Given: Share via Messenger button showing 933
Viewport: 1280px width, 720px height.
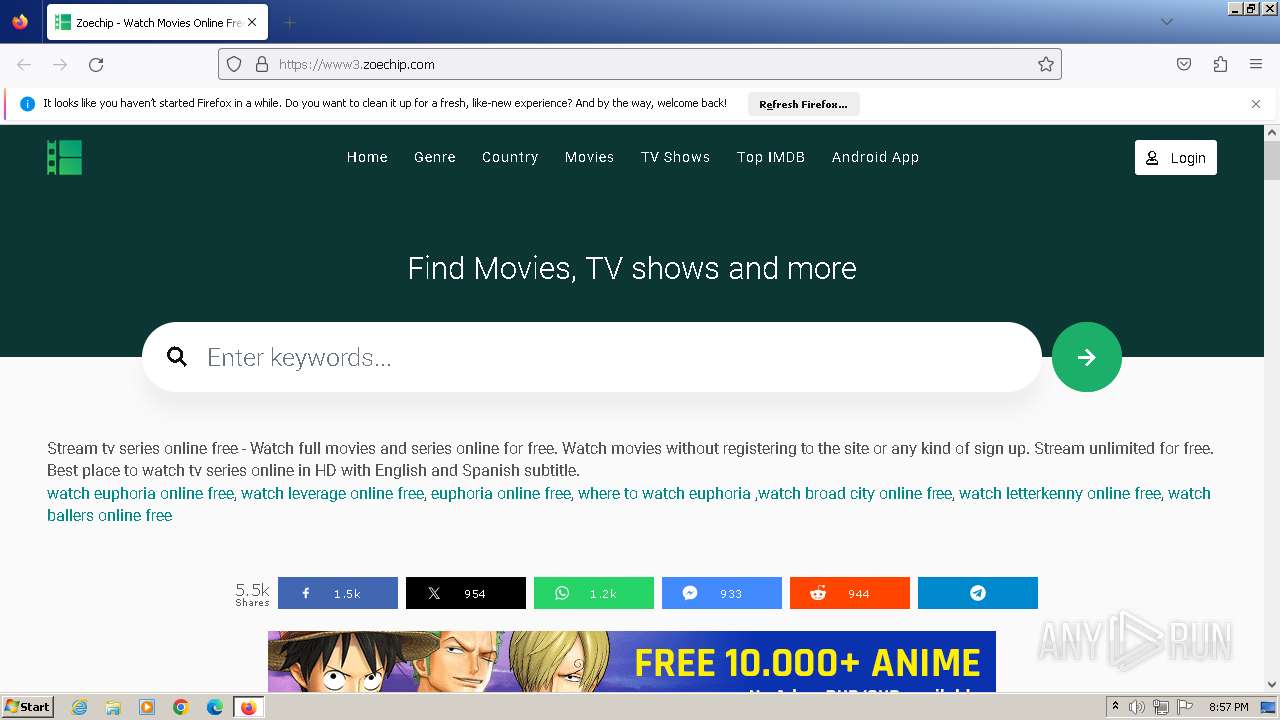Looking at the screenshot, I should click(x=721, y=593).
